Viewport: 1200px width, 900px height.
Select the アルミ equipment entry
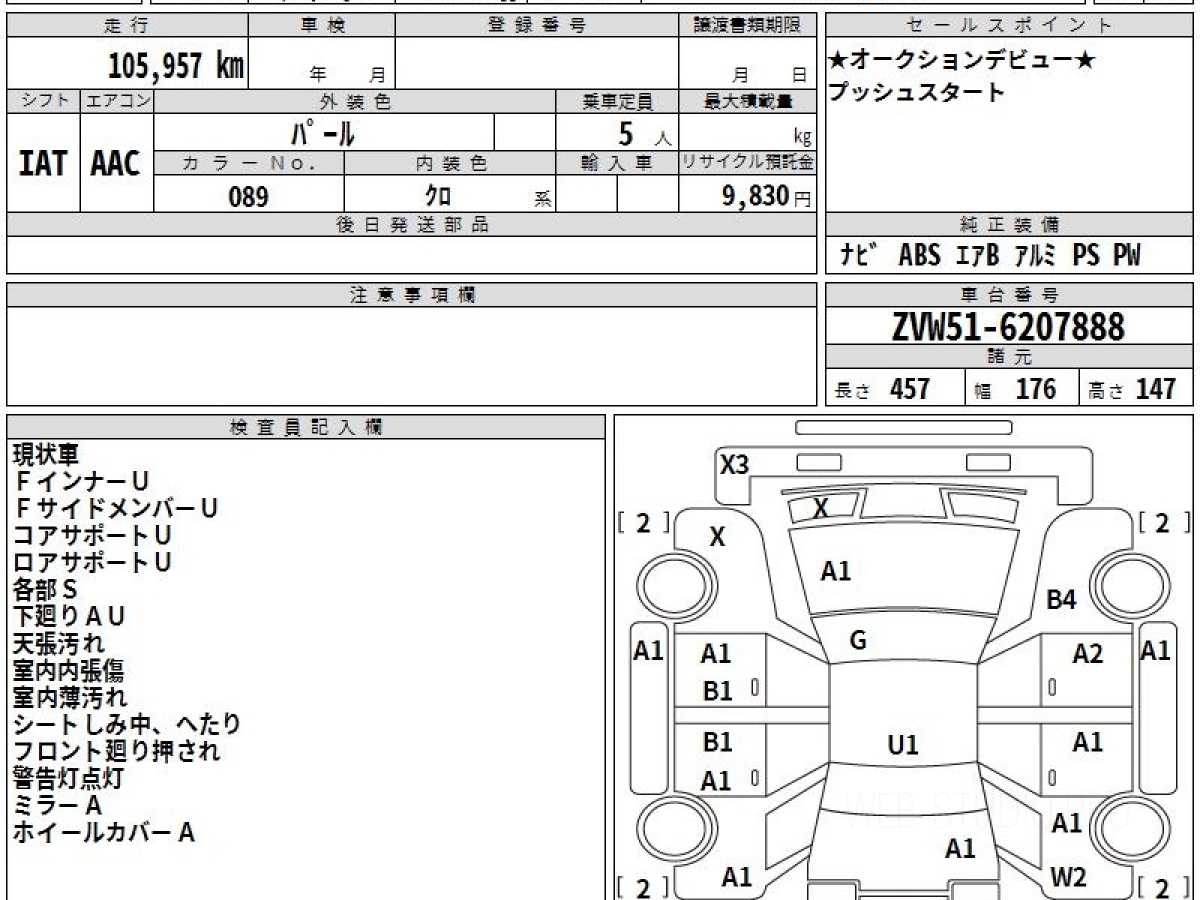coord(1037,256)
